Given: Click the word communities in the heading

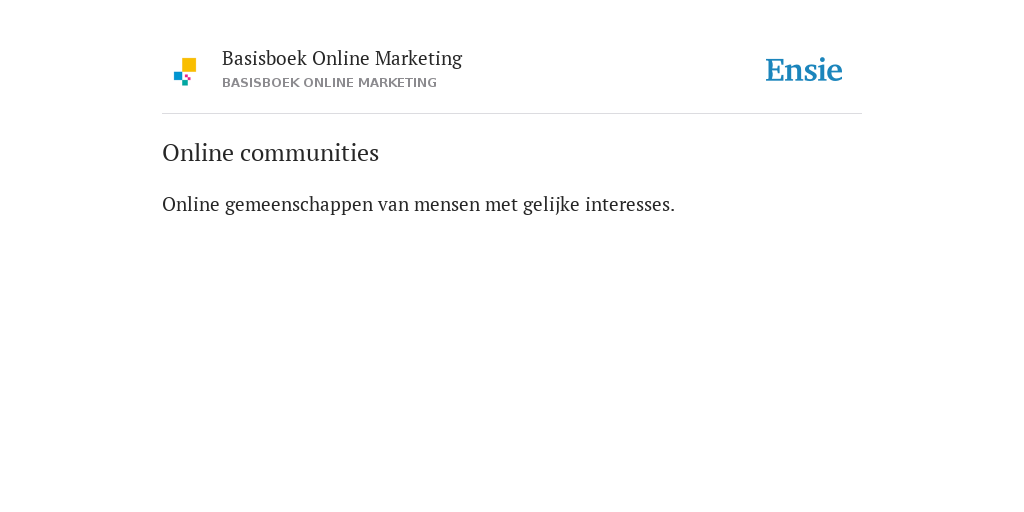Looking at the screenshot, I should point(310,153).
